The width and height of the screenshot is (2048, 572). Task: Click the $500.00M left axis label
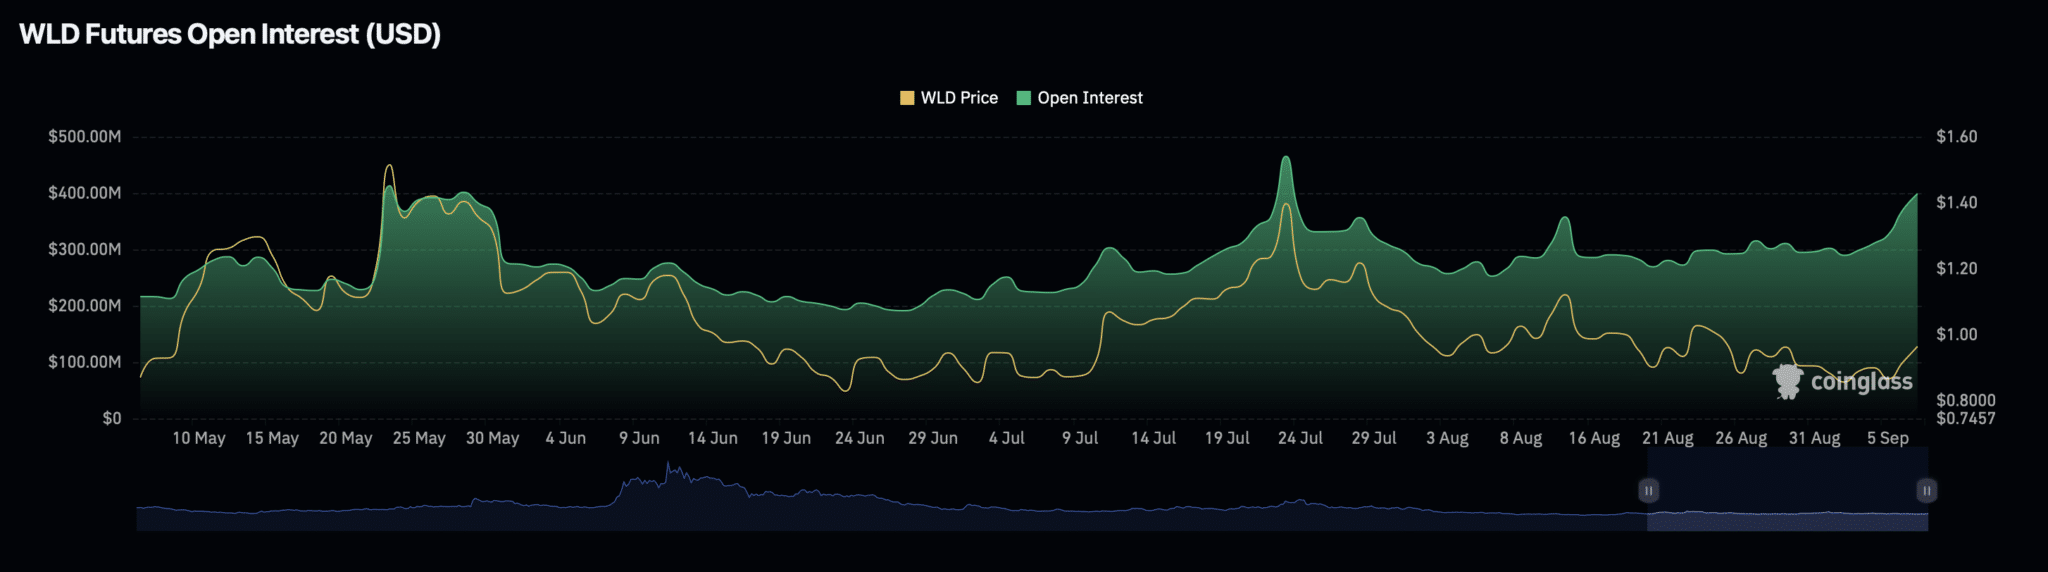tap(84, 137)
